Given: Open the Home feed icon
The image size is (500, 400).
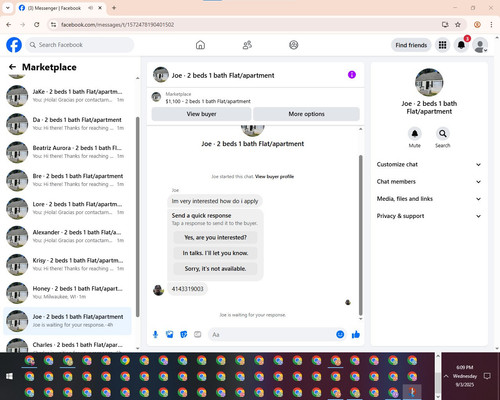Looking at the screenshot, I should [200, 45].
